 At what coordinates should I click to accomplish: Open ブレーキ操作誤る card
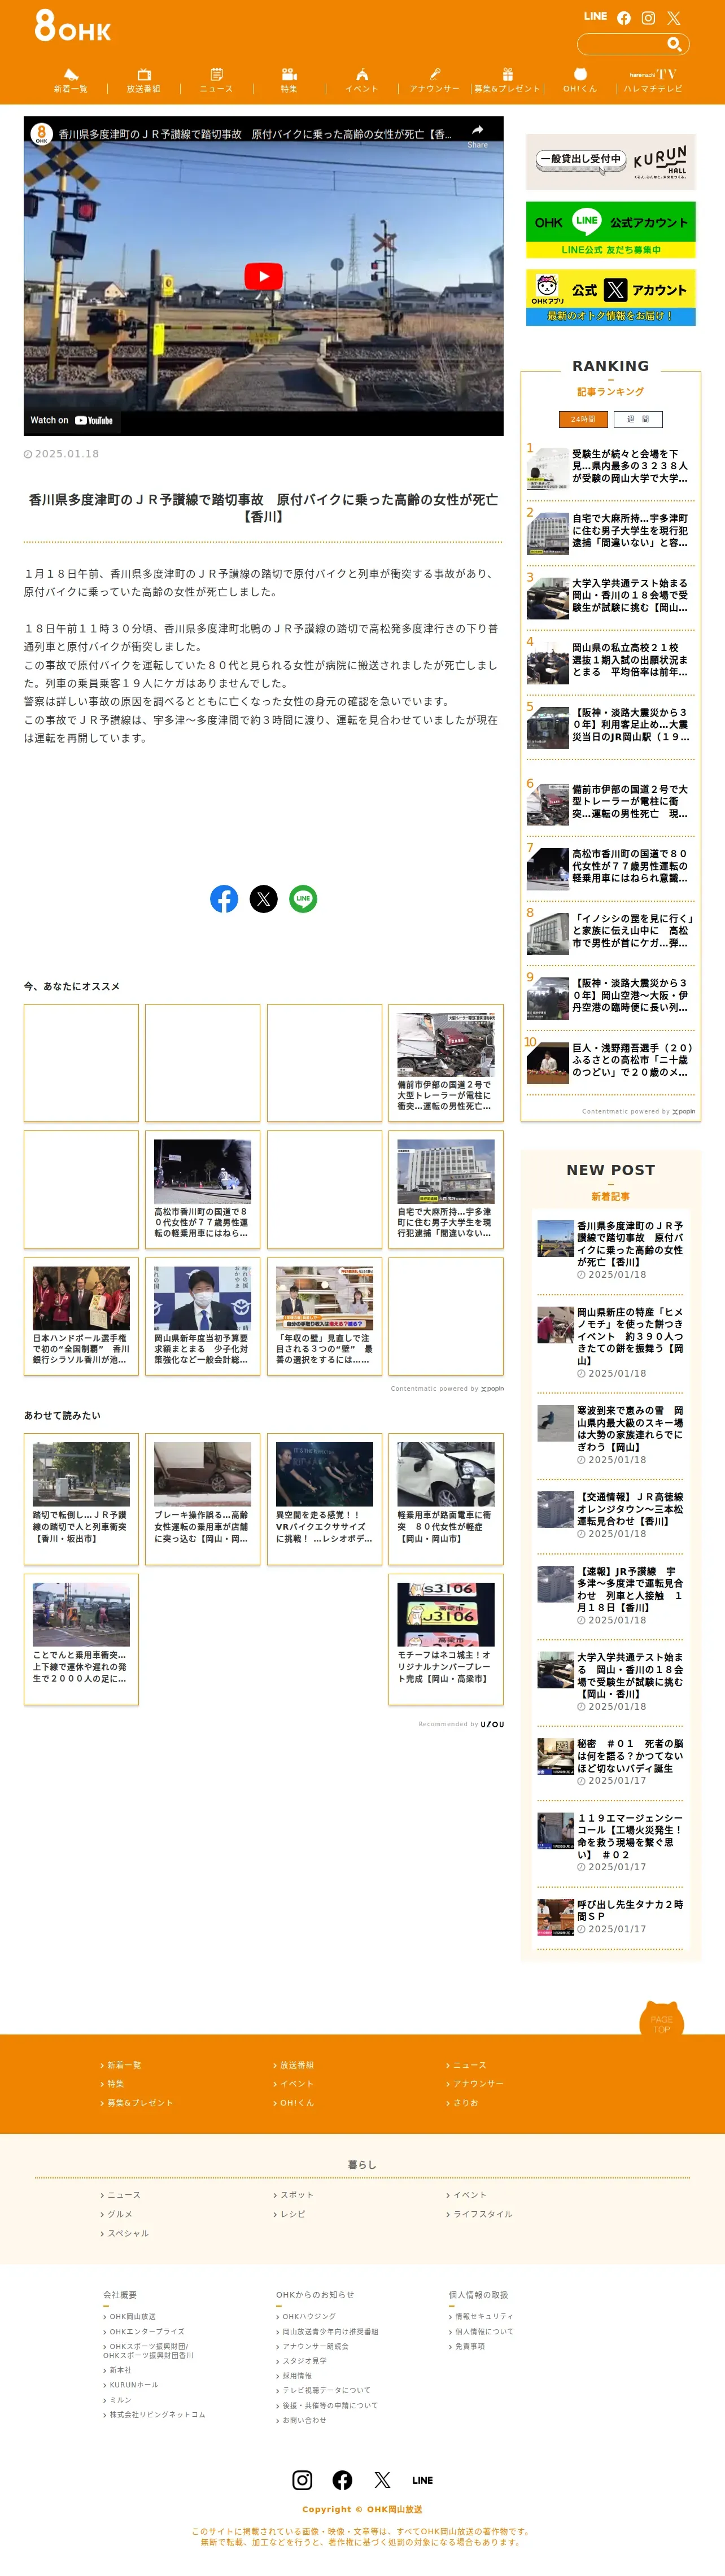(x=202, y=1499)
